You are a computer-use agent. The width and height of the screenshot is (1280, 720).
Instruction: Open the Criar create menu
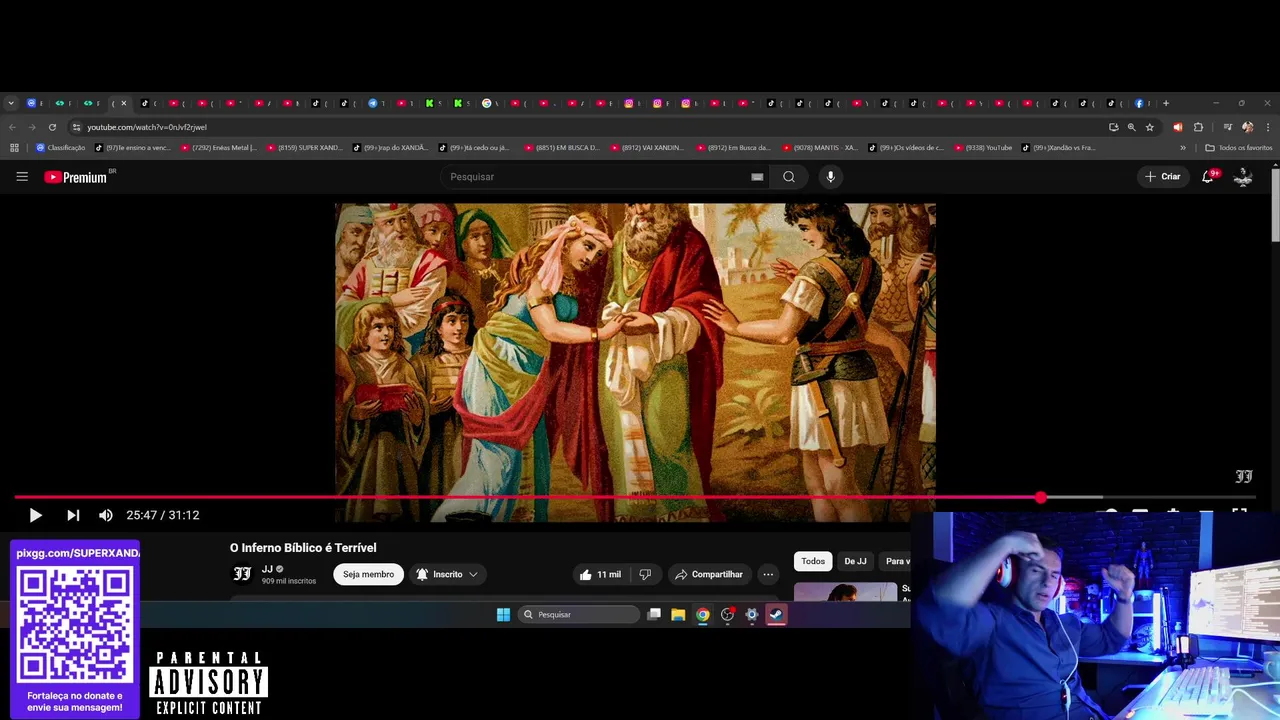(1163, 177)
